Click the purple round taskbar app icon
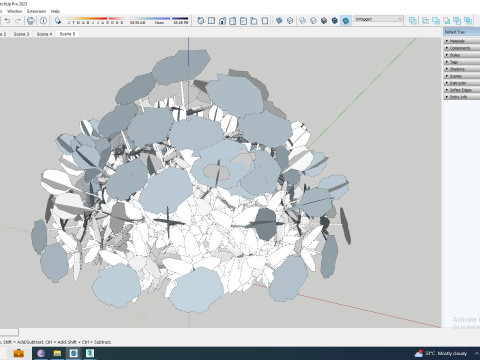The height and width of the screenshot is (360, 480). [41, 353]
